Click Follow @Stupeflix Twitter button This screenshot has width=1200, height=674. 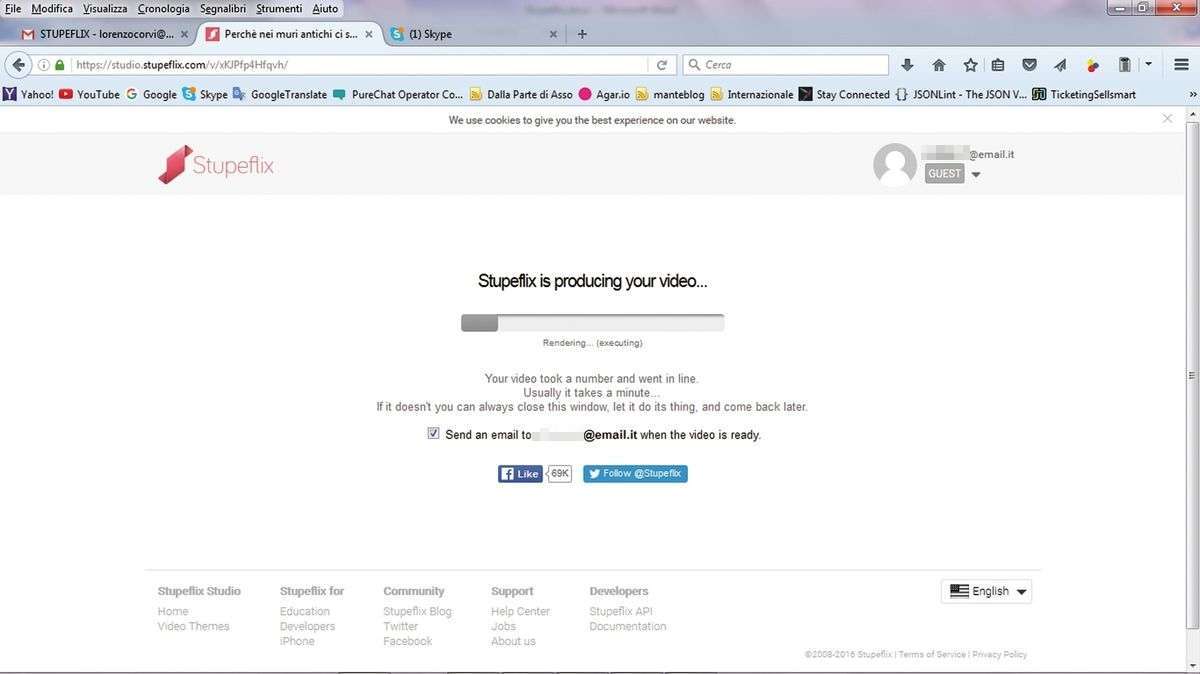pos(635,474)
